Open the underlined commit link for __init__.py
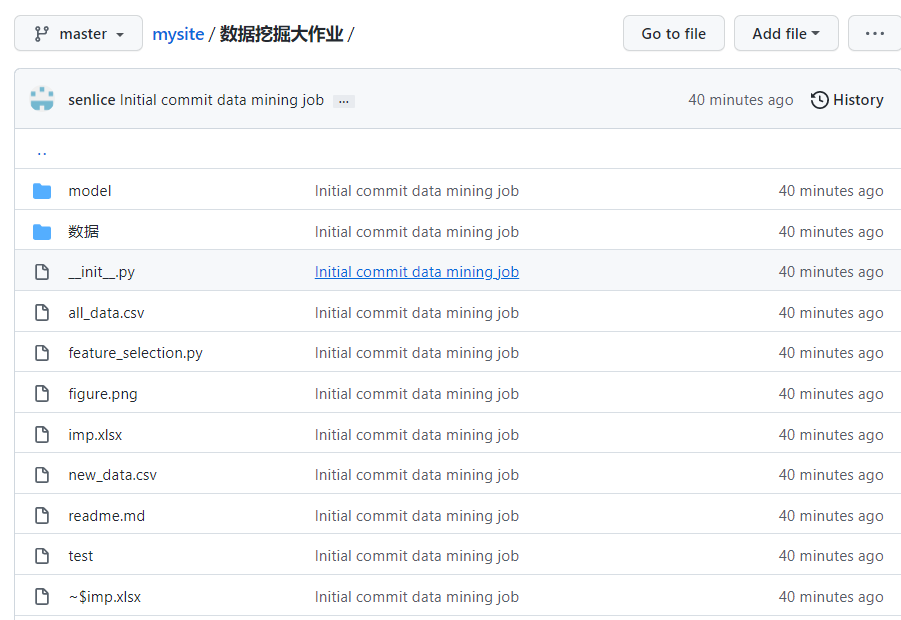This screenshot has width=901, height=620. (x=417, y=272)
